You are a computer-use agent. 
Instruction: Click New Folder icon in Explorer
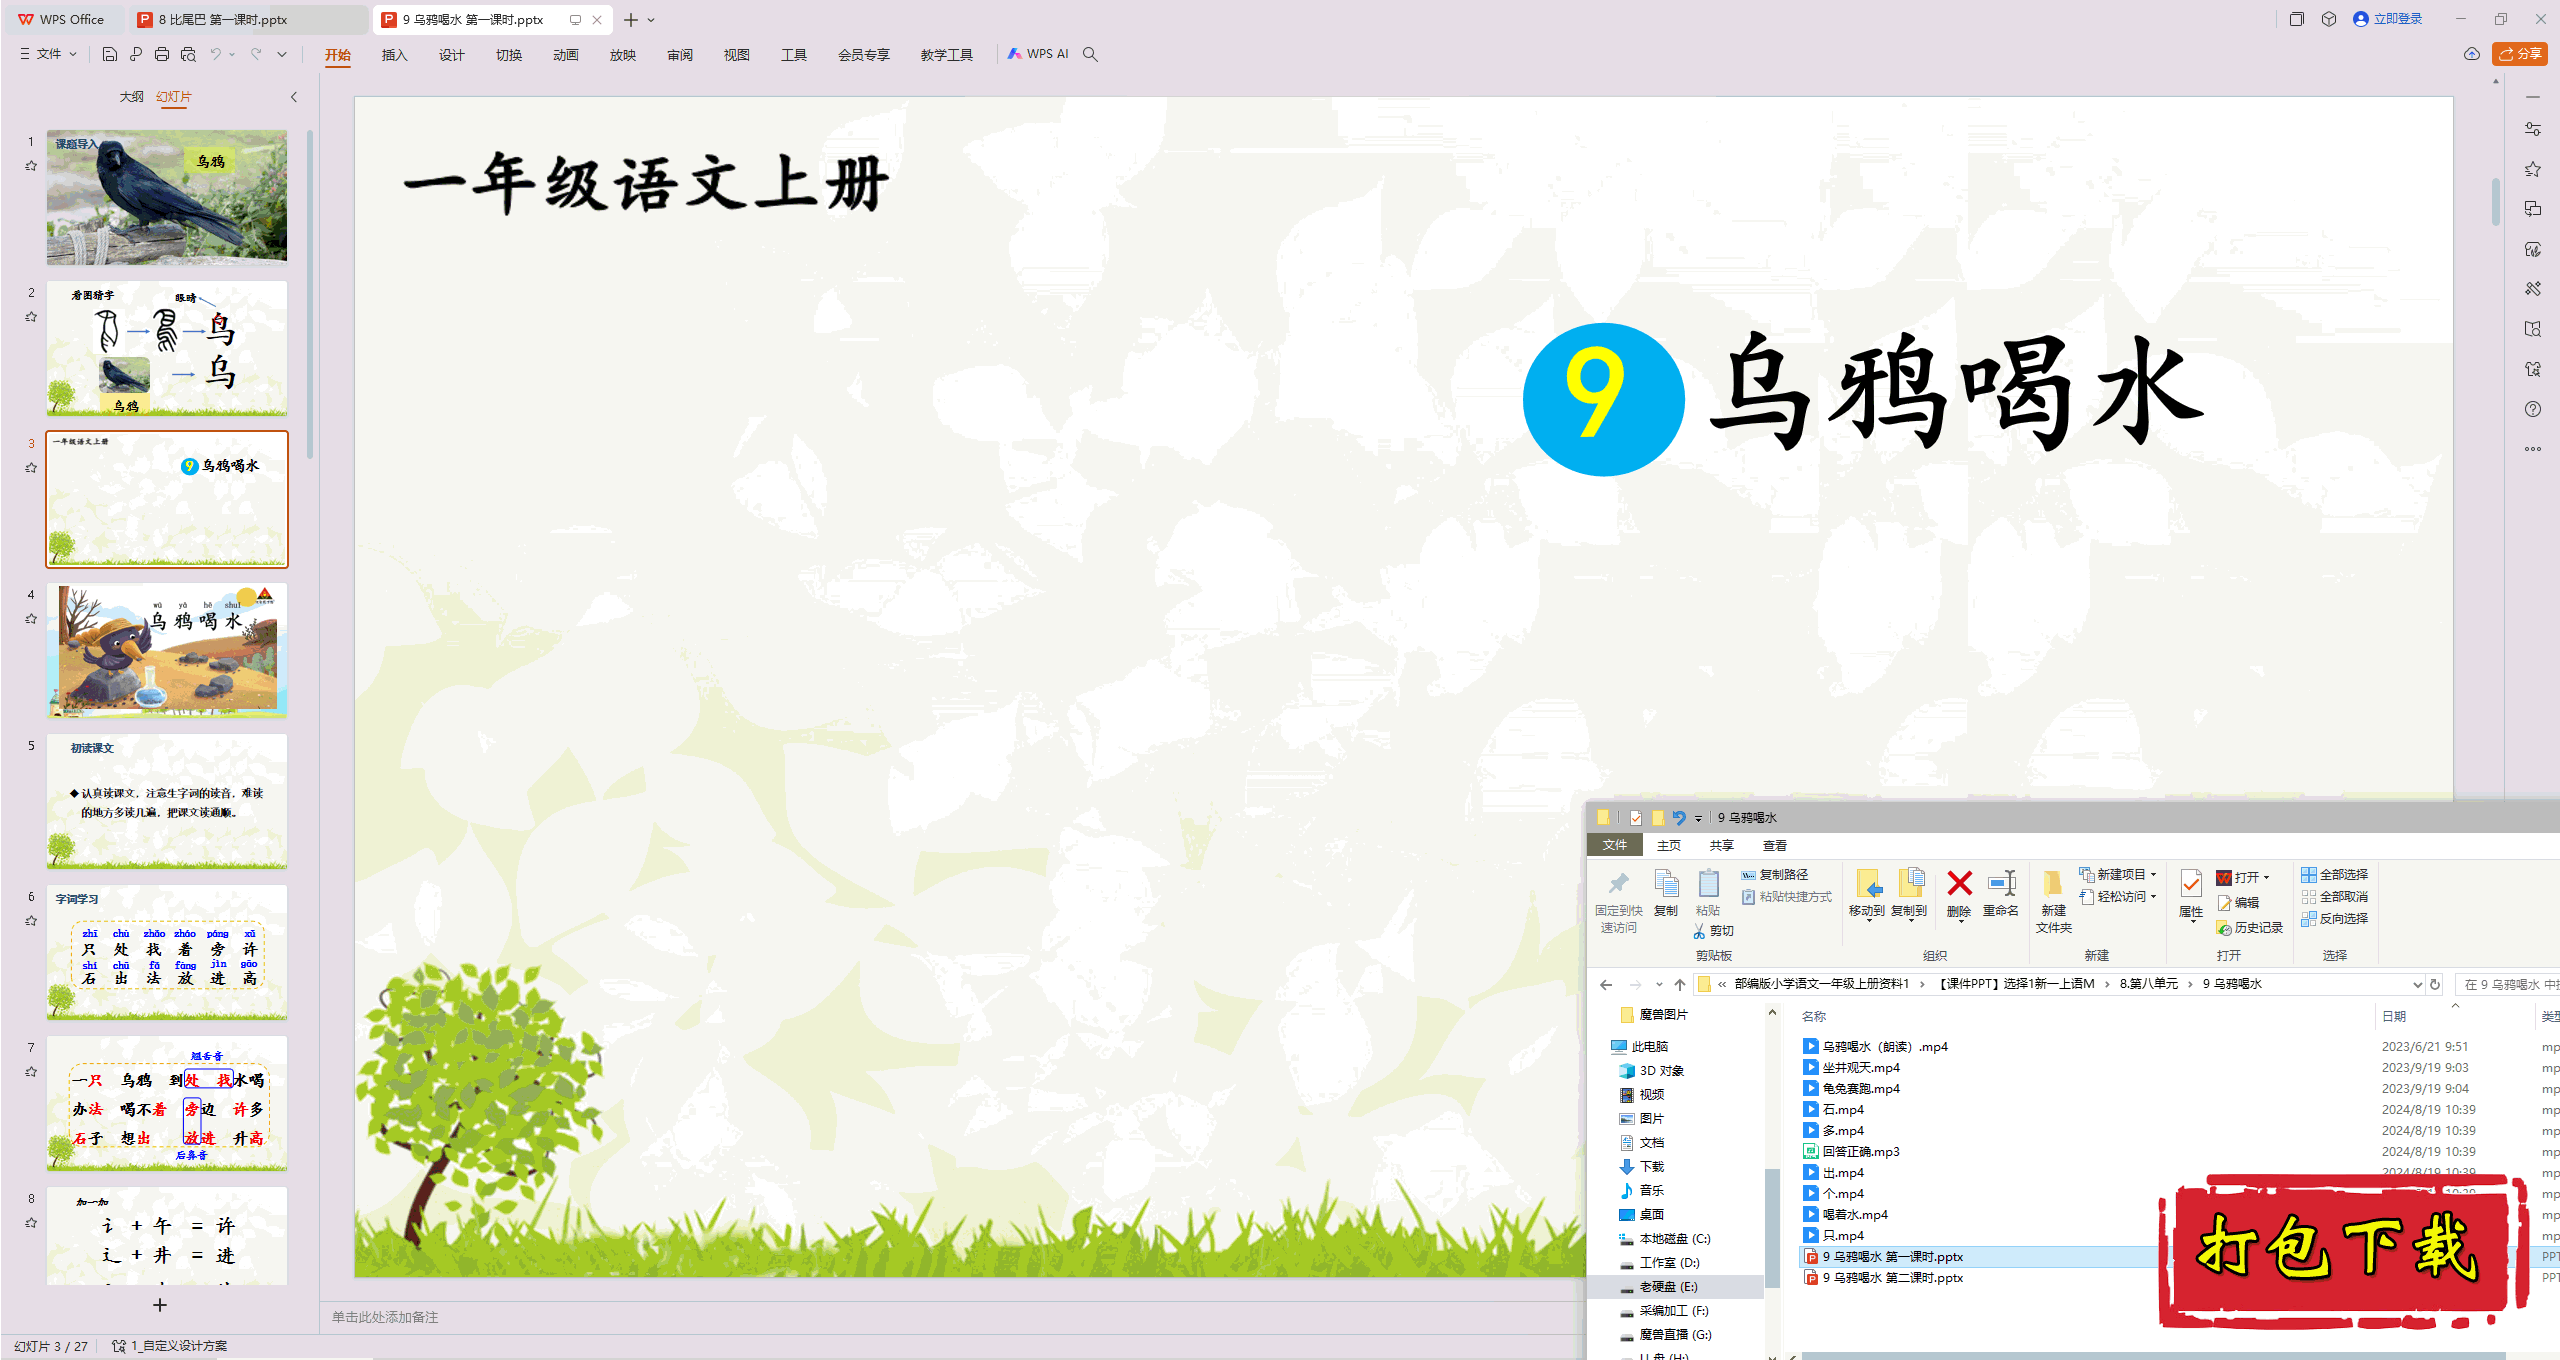click(2053, 883)
